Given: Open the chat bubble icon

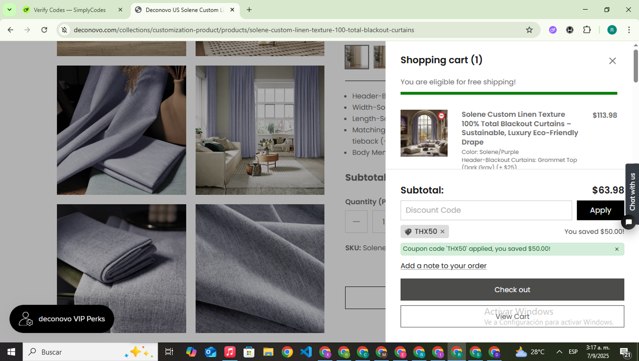Looking at the screenshot, I should pyautogui.click(x=629, y=222).
